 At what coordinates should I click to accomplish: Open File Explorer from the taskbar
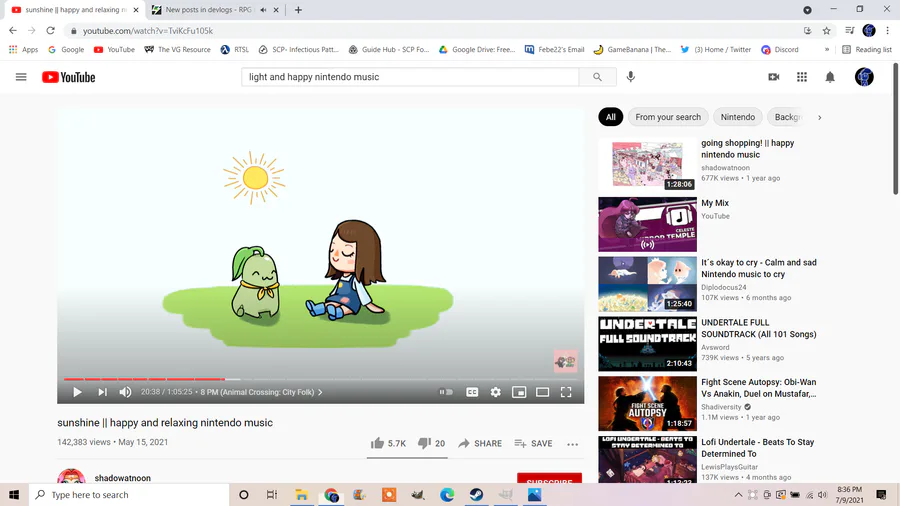tap(301, 495)
